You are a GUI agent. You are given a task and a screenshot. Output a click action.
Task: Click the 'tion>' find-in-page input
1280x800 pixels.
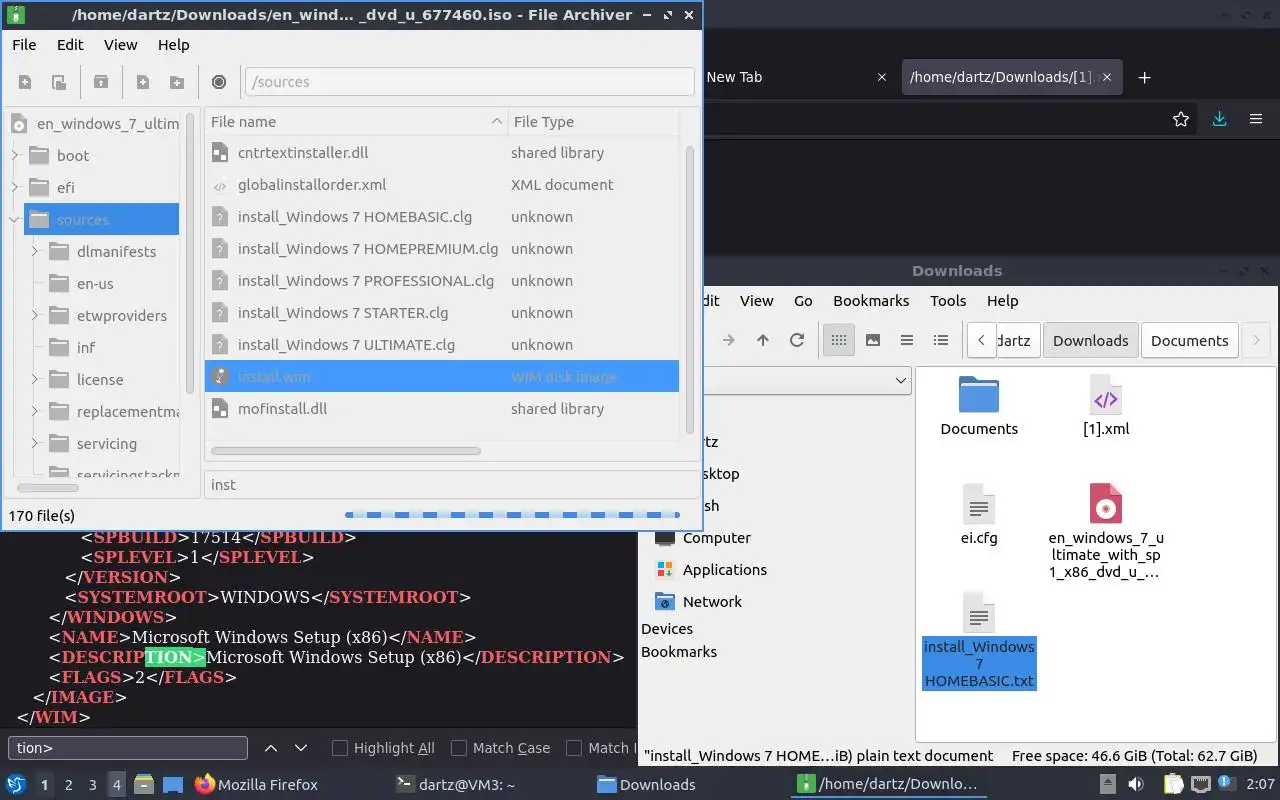pyautogui.click(x=128, y=747)
